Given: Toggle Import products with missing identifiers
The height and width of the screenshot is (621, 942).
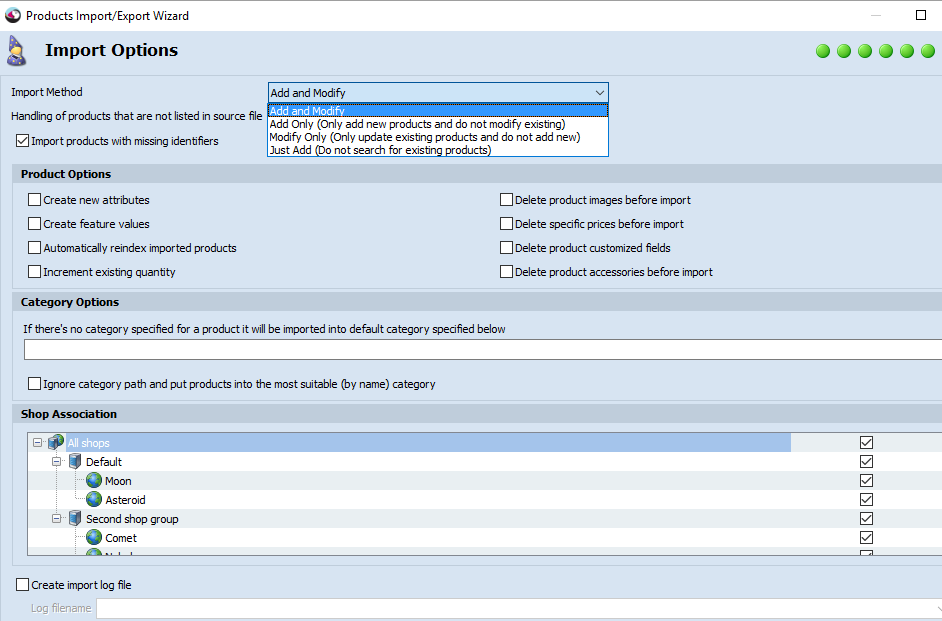Looking at the screenshot, I should click(x=22, y=141).
